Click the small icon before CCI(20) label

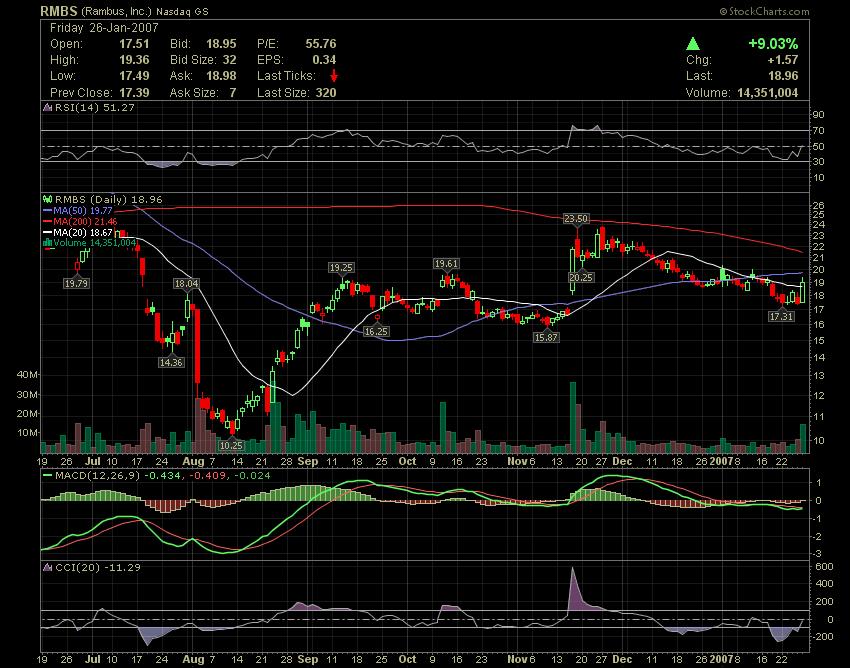pyautogui.click(x=48, y=568)
